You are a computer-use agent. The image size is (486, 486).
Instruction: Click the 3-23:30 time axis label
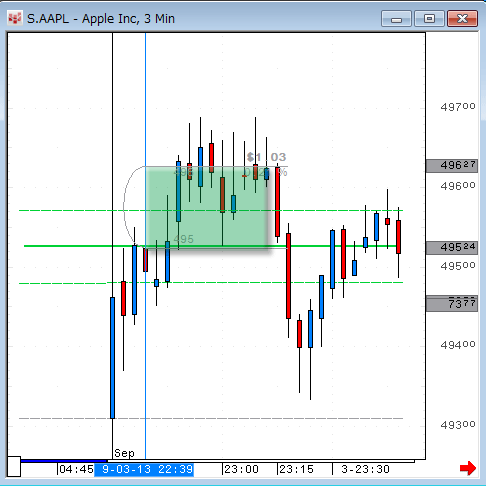[x=365, y=469]
